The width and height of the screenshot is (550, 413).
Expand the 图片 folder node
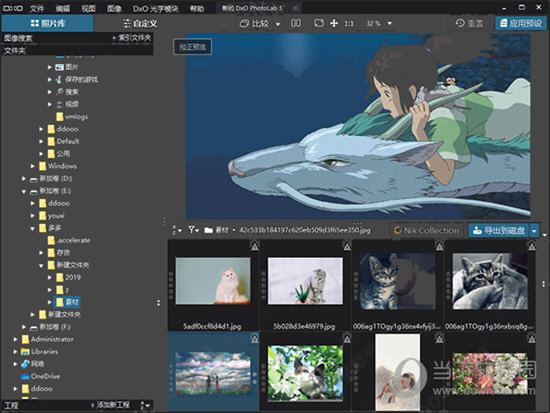point(50,67)
